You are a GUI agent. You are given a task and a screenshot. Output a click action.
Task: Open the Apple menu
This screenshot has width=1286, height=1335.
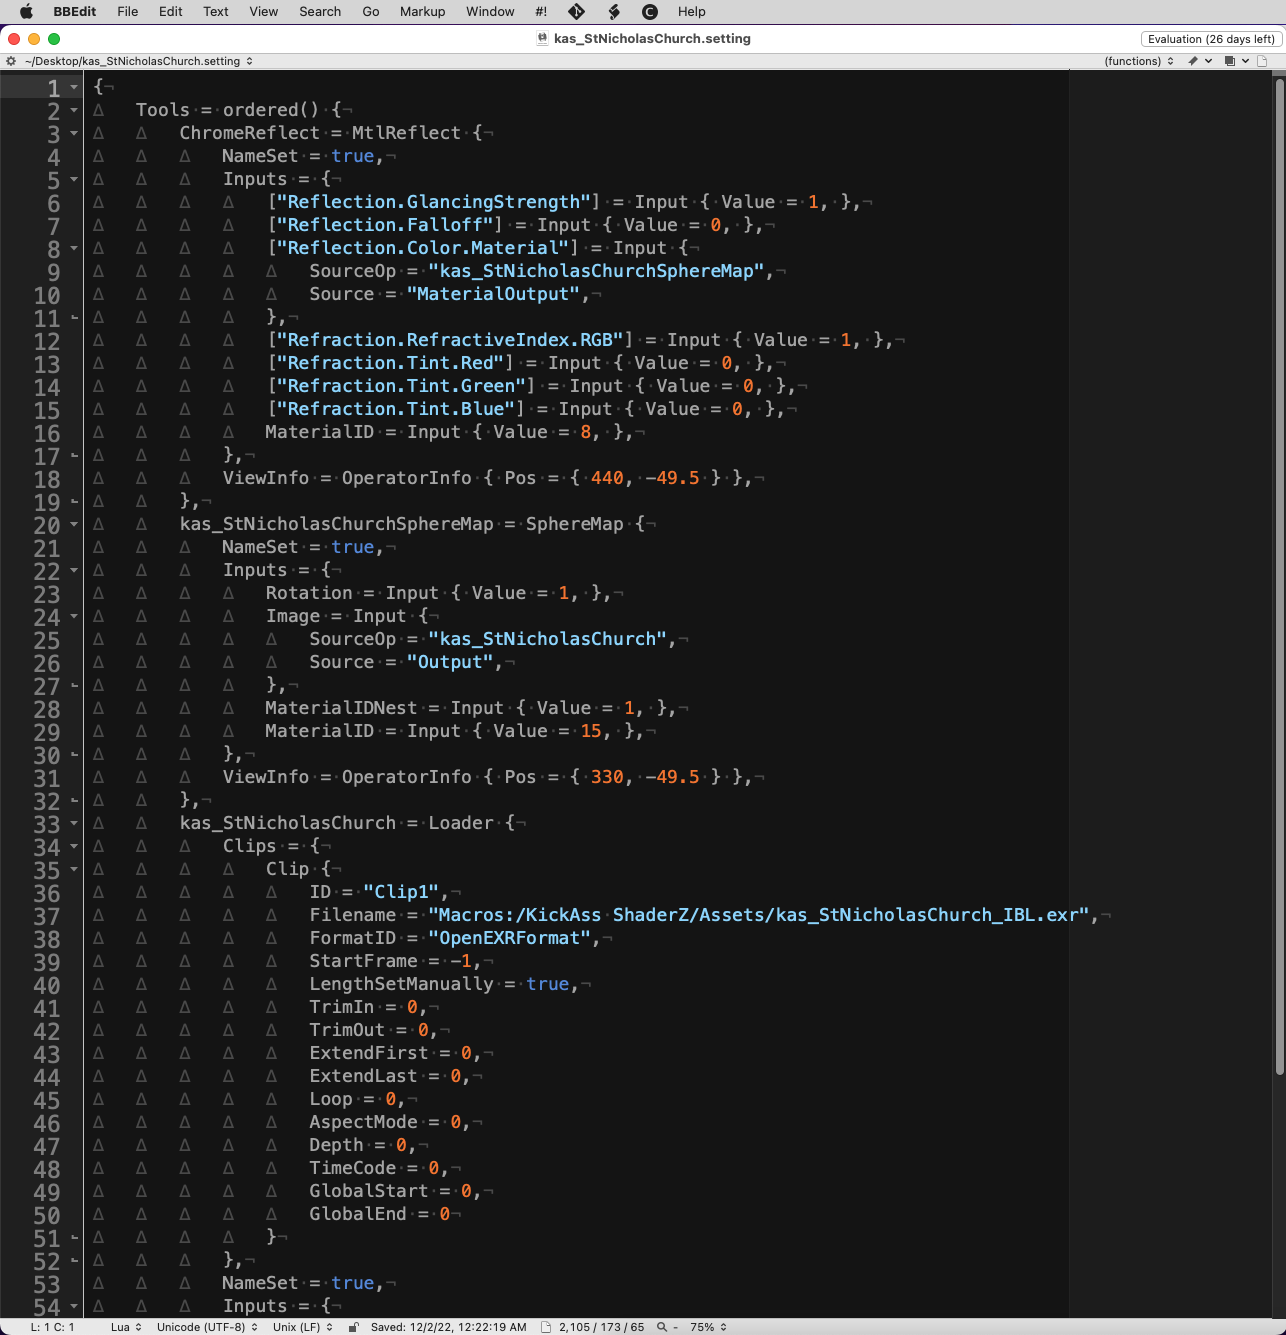coord(27,12)
